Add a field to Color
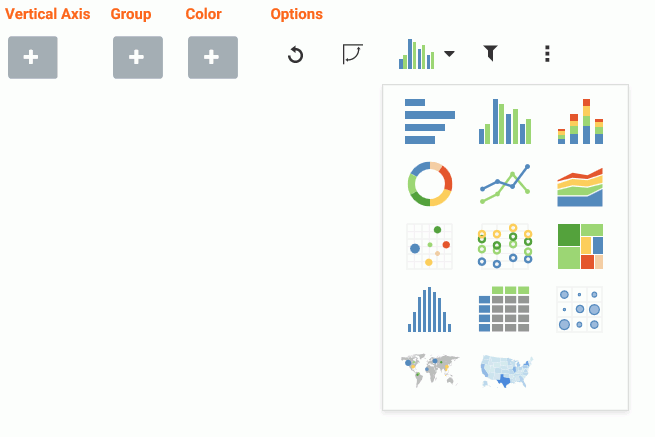The width and height of the screenshot is (655, 437). tap(213, 57)
